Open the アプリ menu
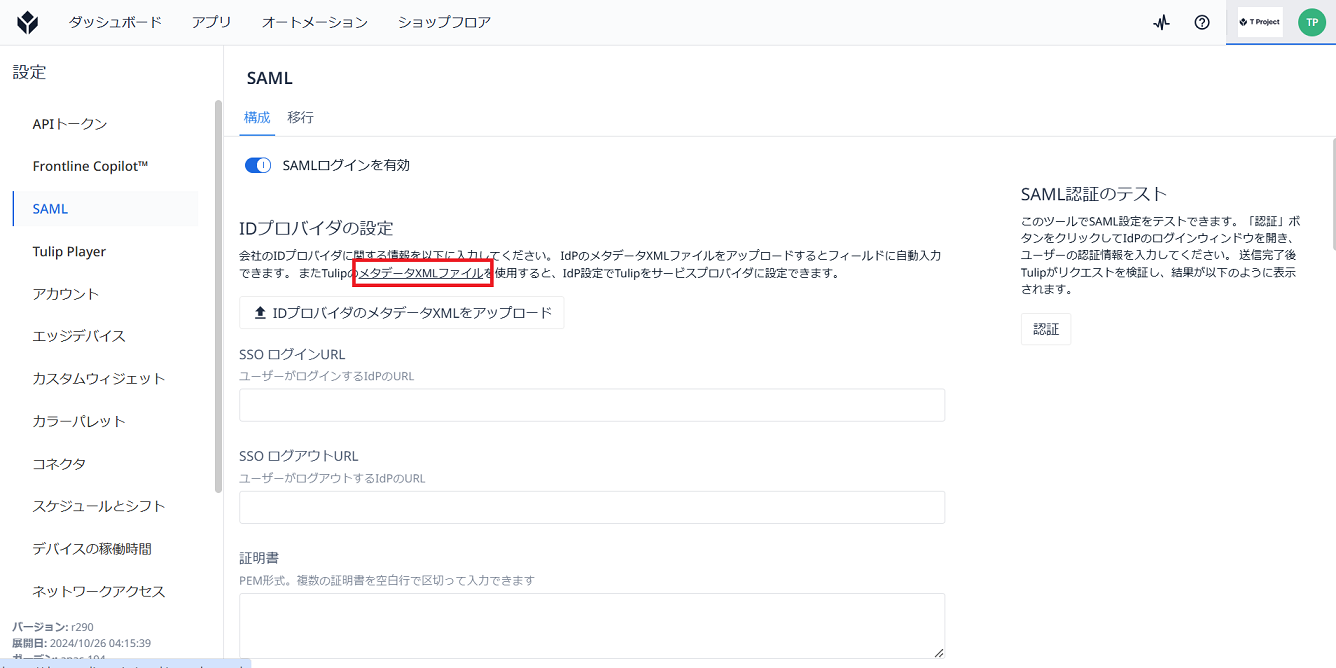 coord(212,22)
